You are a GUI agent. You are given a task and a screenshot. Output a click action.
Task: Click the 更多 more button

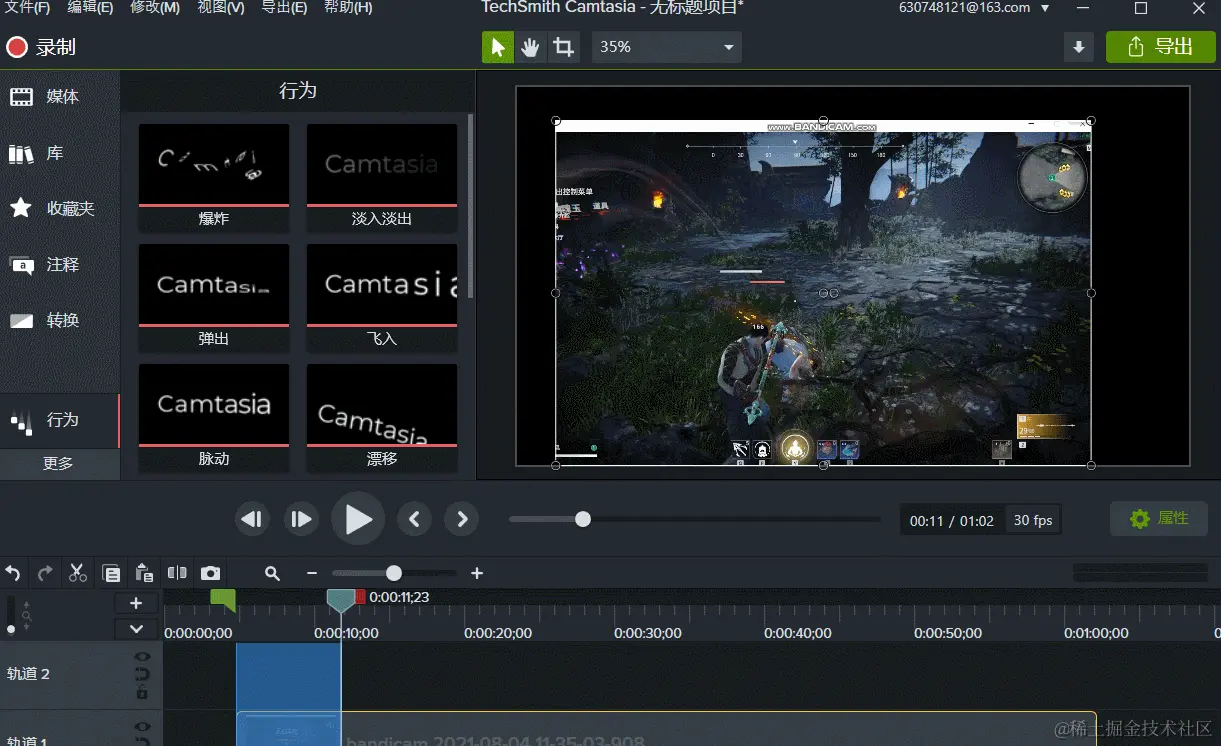tap(59, 464)
